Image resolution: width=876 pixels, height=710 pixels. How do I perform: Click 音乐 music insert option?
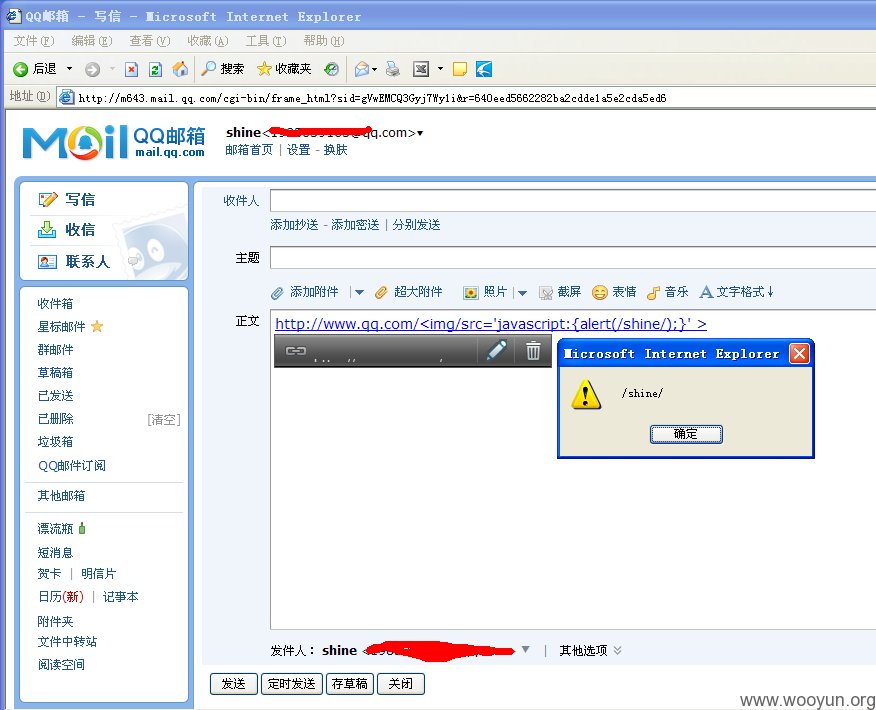coord(667,292)
